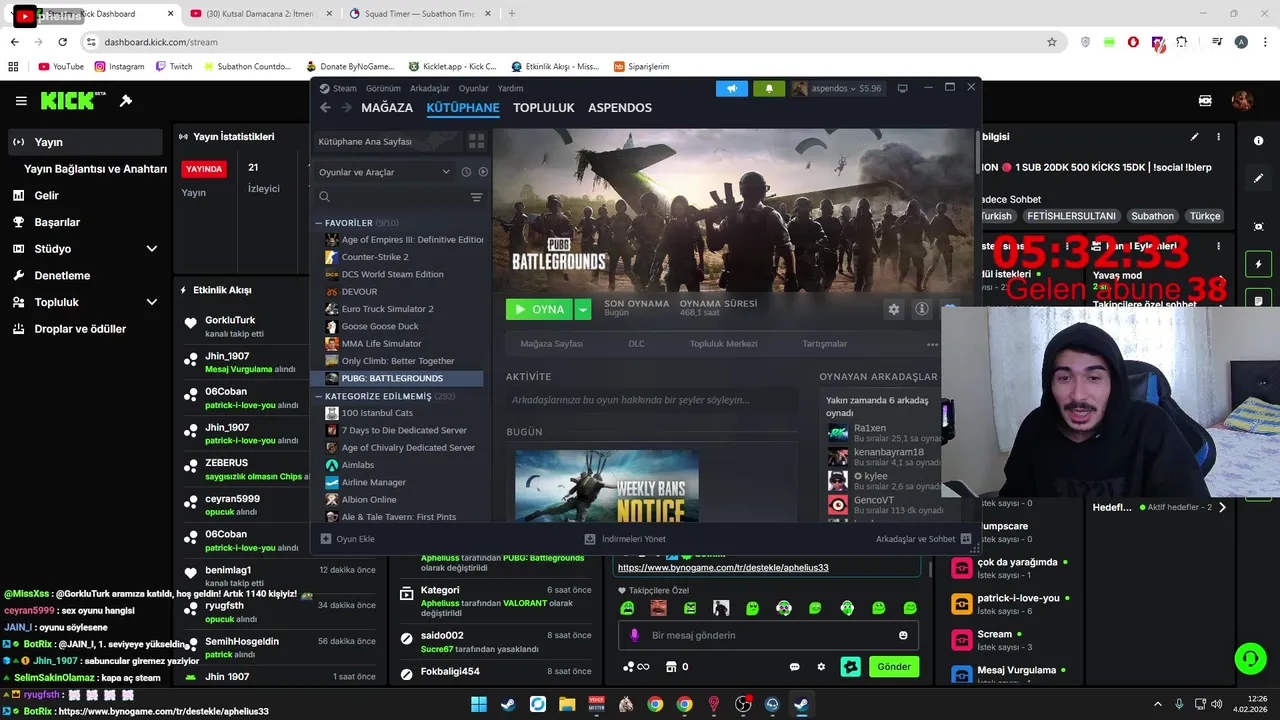Click the teal Kick action button beside Gönder
Image resolution: width=1280 pixels, height=720 pixels.
850,667
